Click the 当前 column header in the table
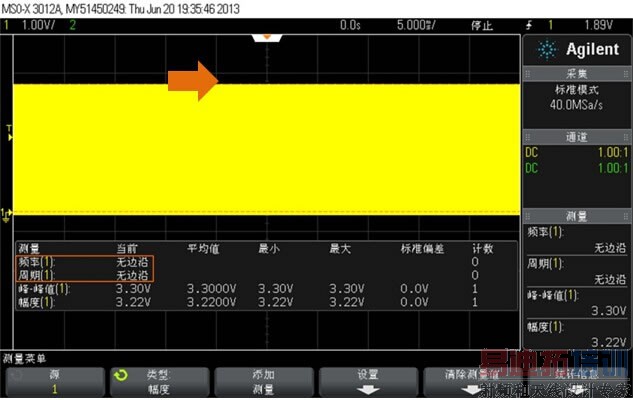 [127, 249]
